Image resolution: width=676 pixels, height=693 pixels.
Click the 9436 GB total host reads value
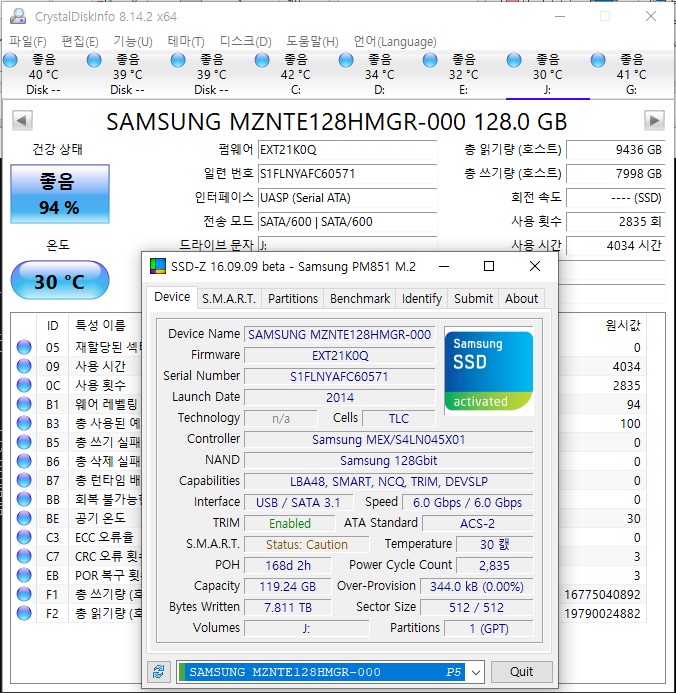(615, 149)
